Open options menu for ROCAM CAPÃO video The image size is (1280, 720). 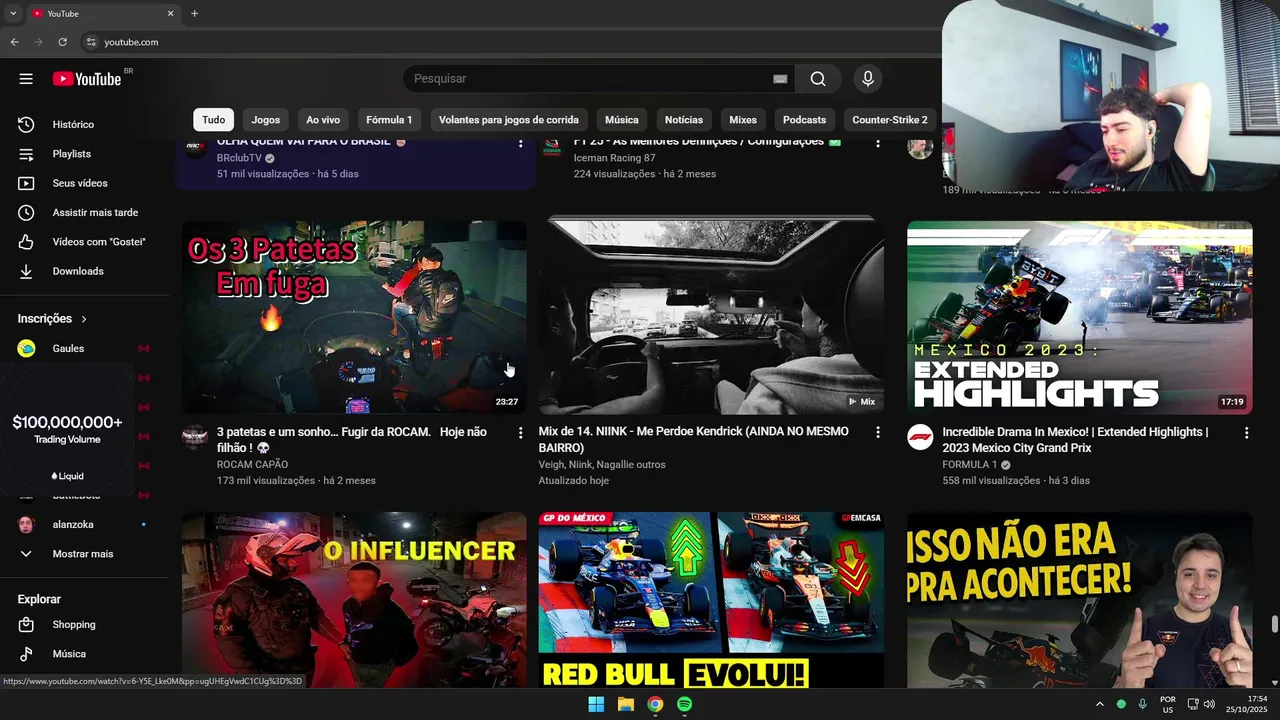coord(520,433)
